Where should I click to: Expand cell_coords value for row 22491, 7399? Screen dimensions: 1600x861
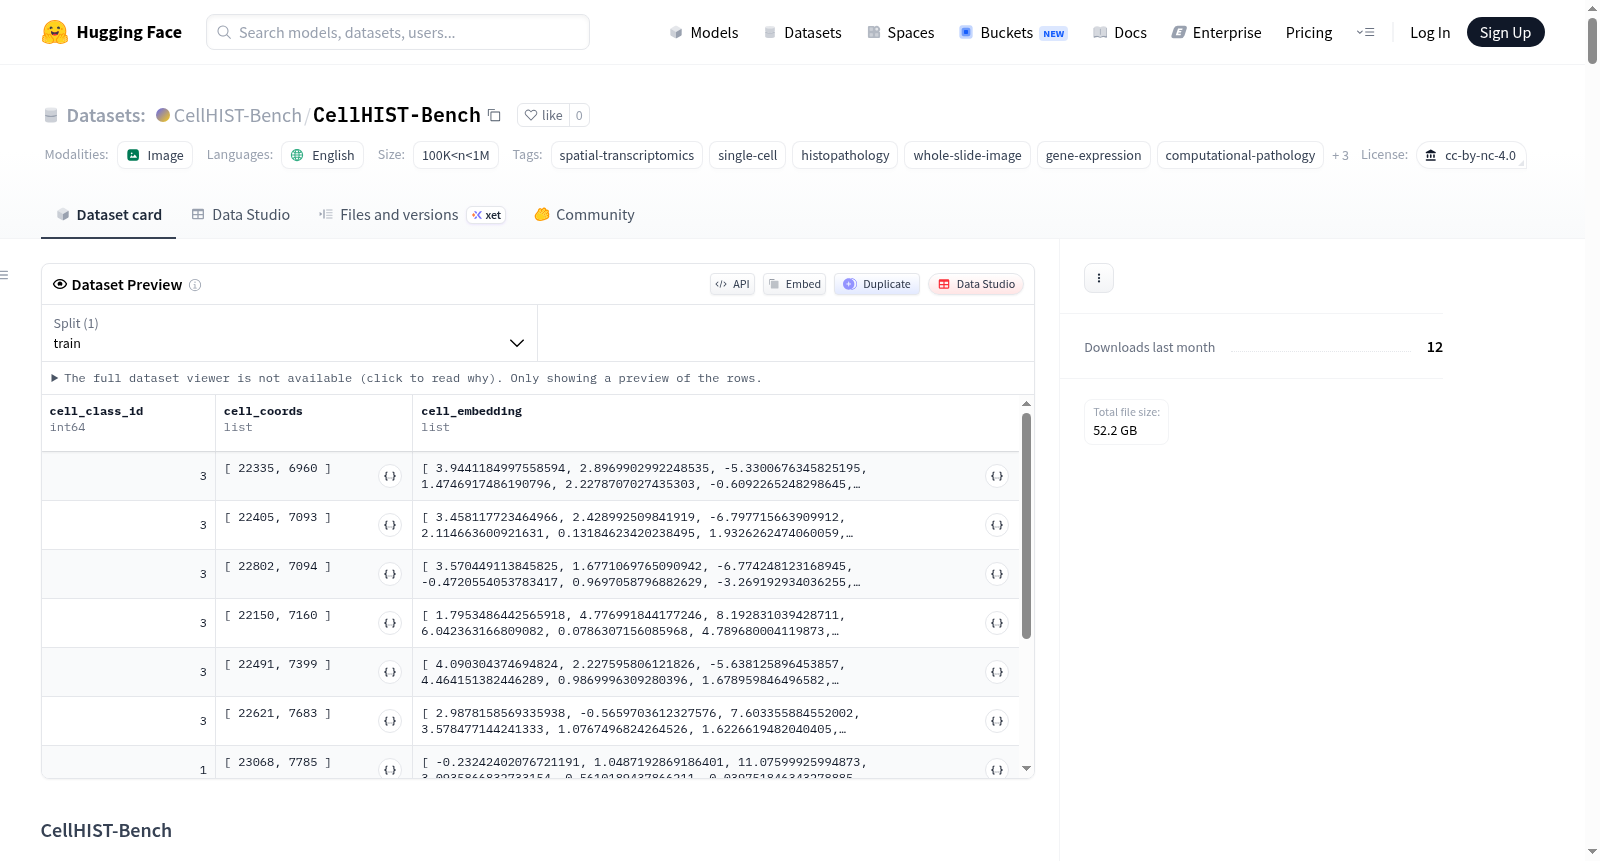[390, 672]
